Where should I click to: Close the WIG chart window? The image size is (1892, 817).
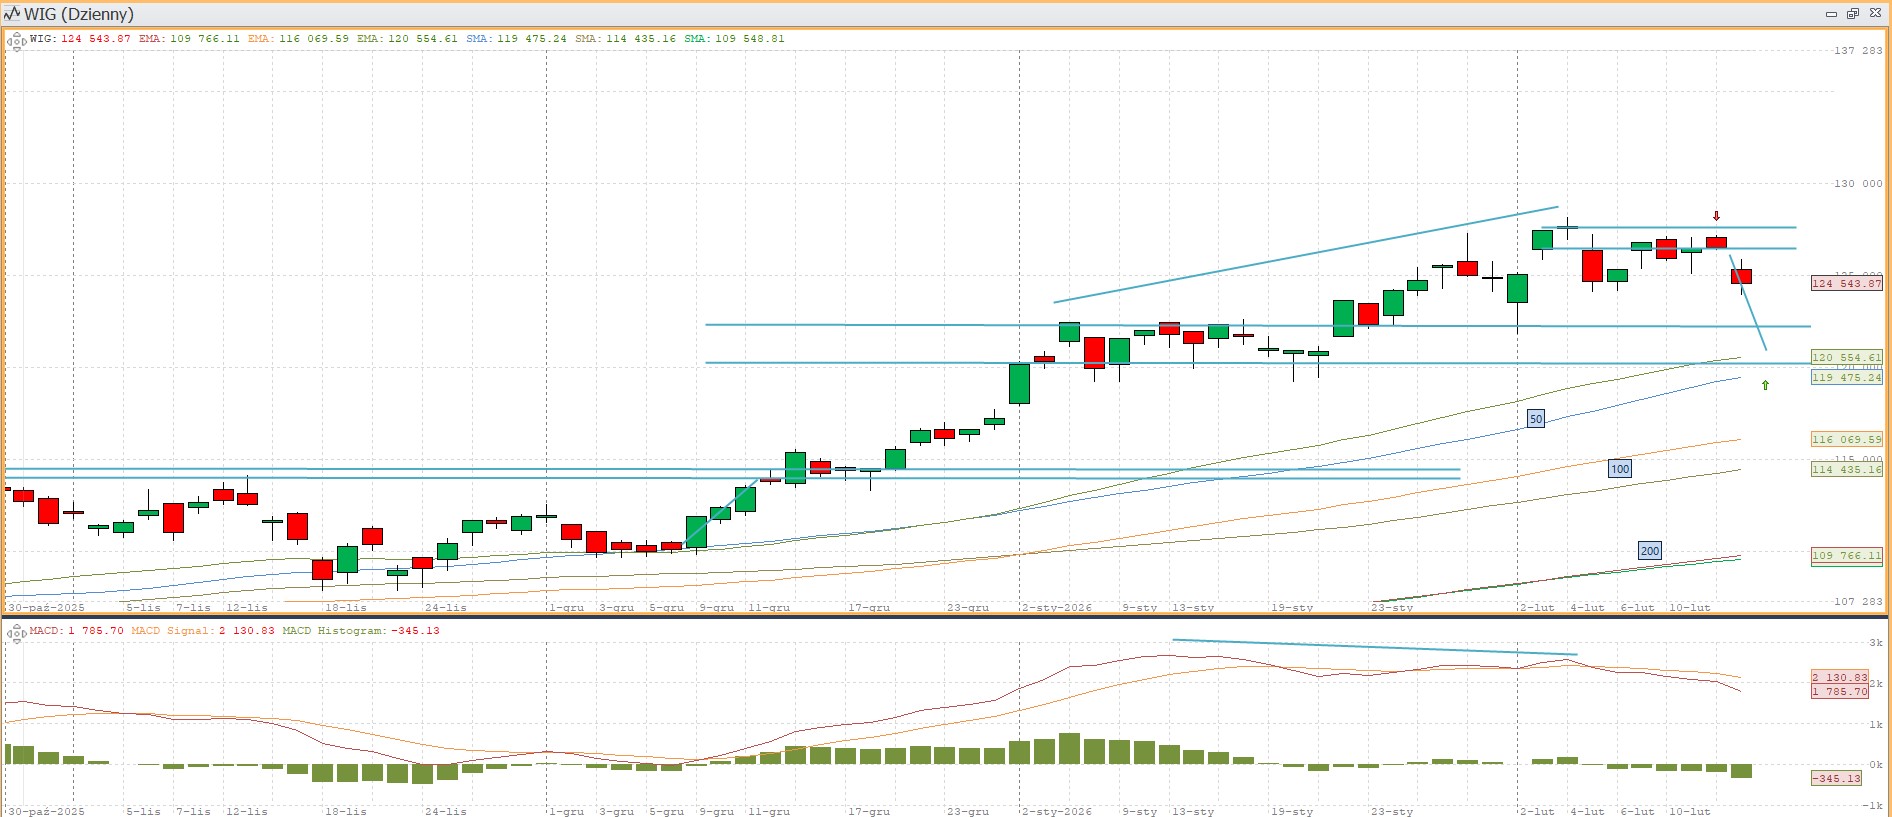[1875, 14]
